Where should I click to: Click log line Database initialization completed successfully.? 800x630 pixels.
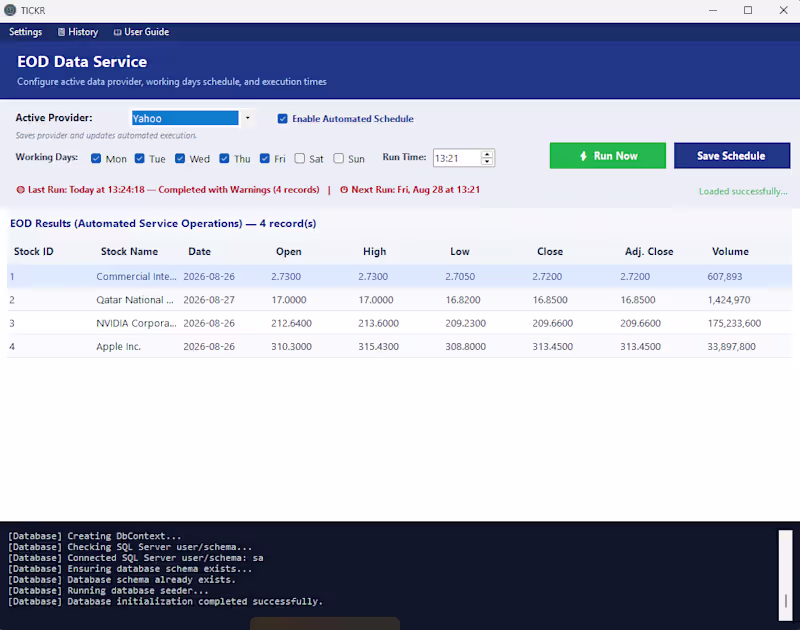(165, 602)
